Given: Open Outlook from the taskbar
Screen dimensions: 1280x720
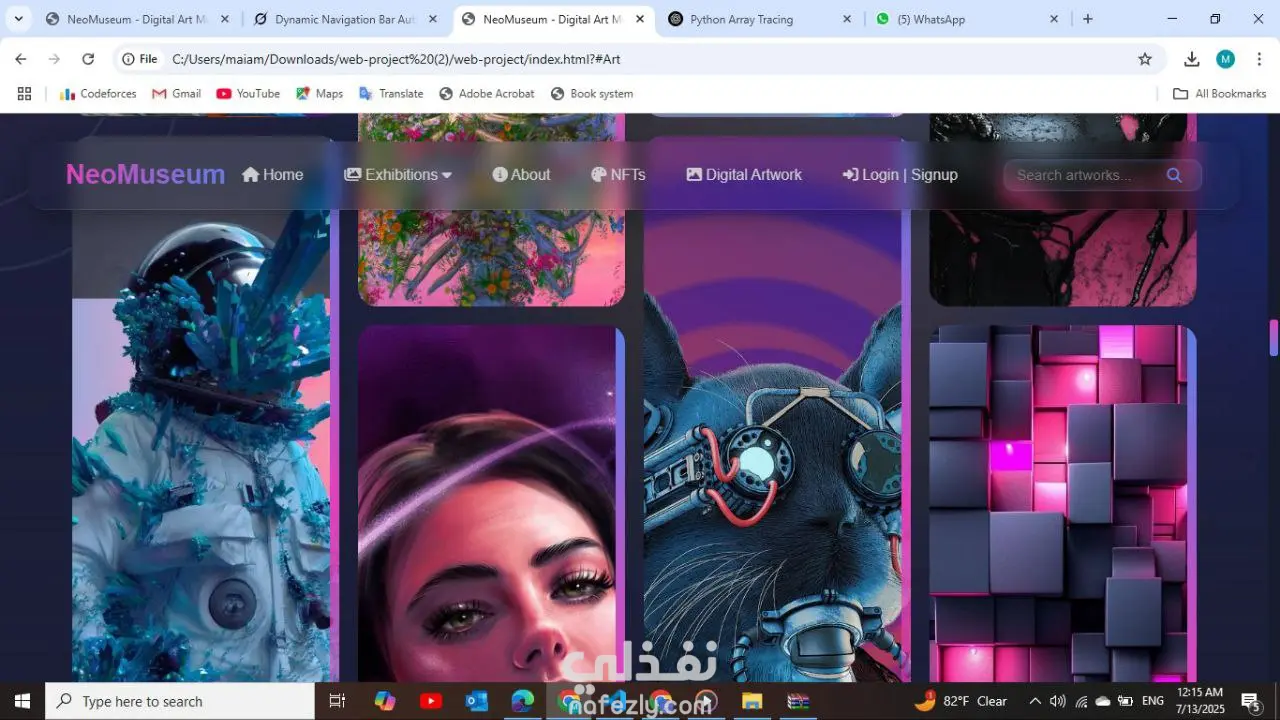Looking at the screenshot, I should click(477, 701).
